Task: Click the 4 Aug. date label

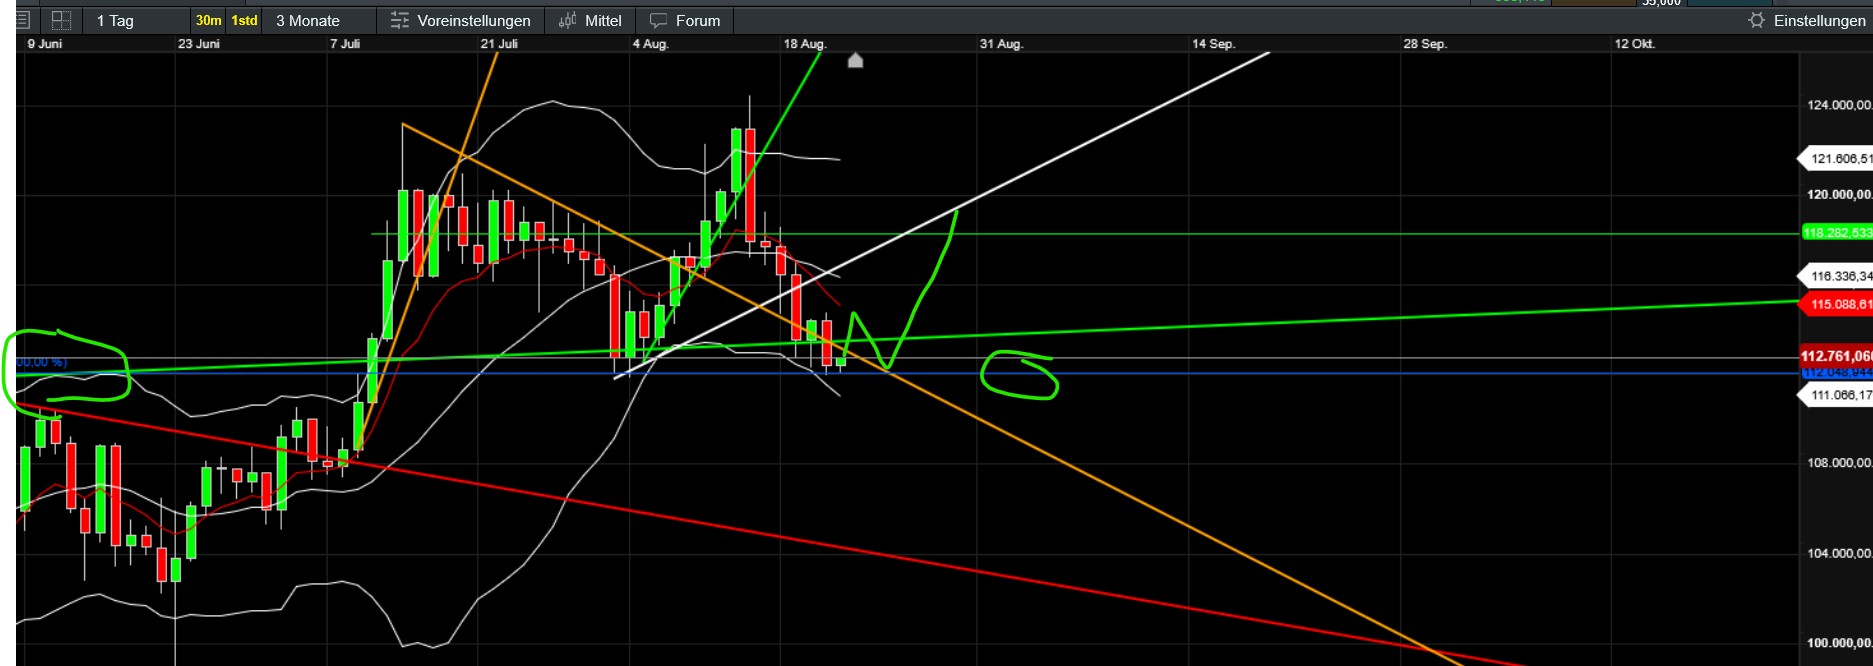Action: point(650,44)
